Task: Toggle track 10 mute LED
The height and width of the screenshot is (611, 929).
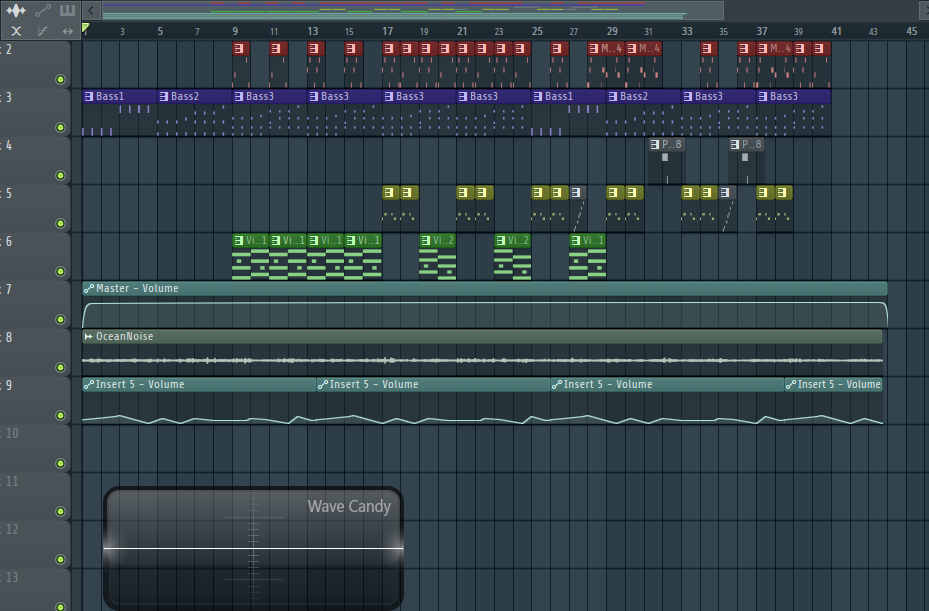Action: tap(60, 463)
